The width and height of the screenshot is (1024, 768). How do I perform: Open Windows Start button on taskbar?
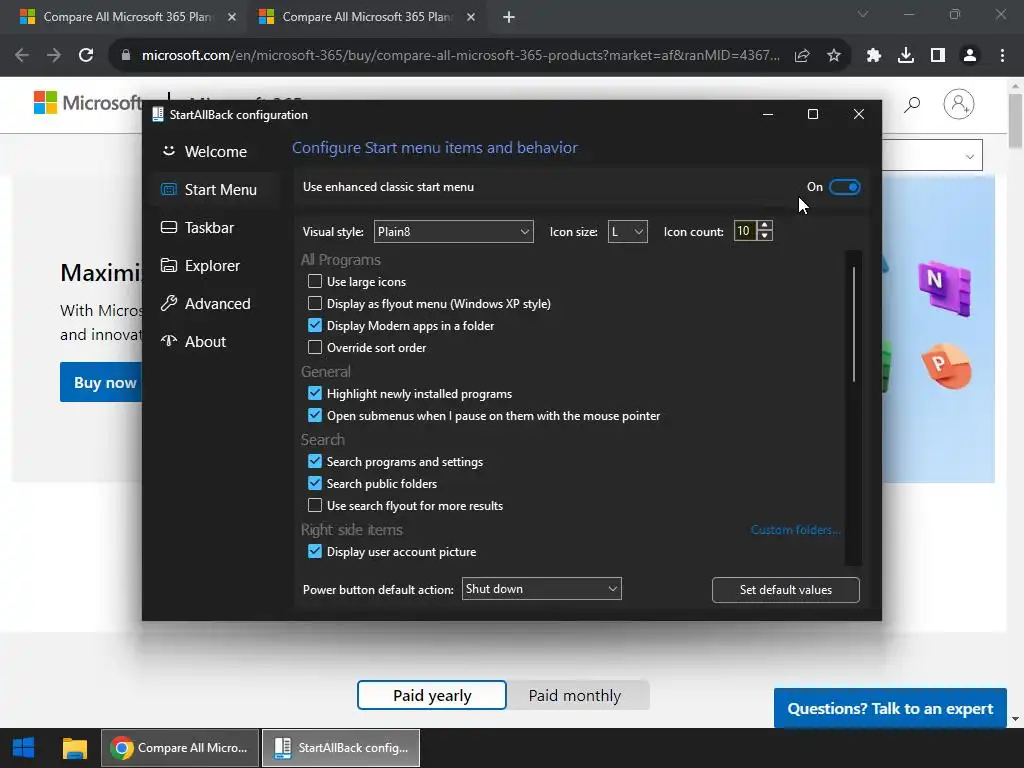coord(24,748)
